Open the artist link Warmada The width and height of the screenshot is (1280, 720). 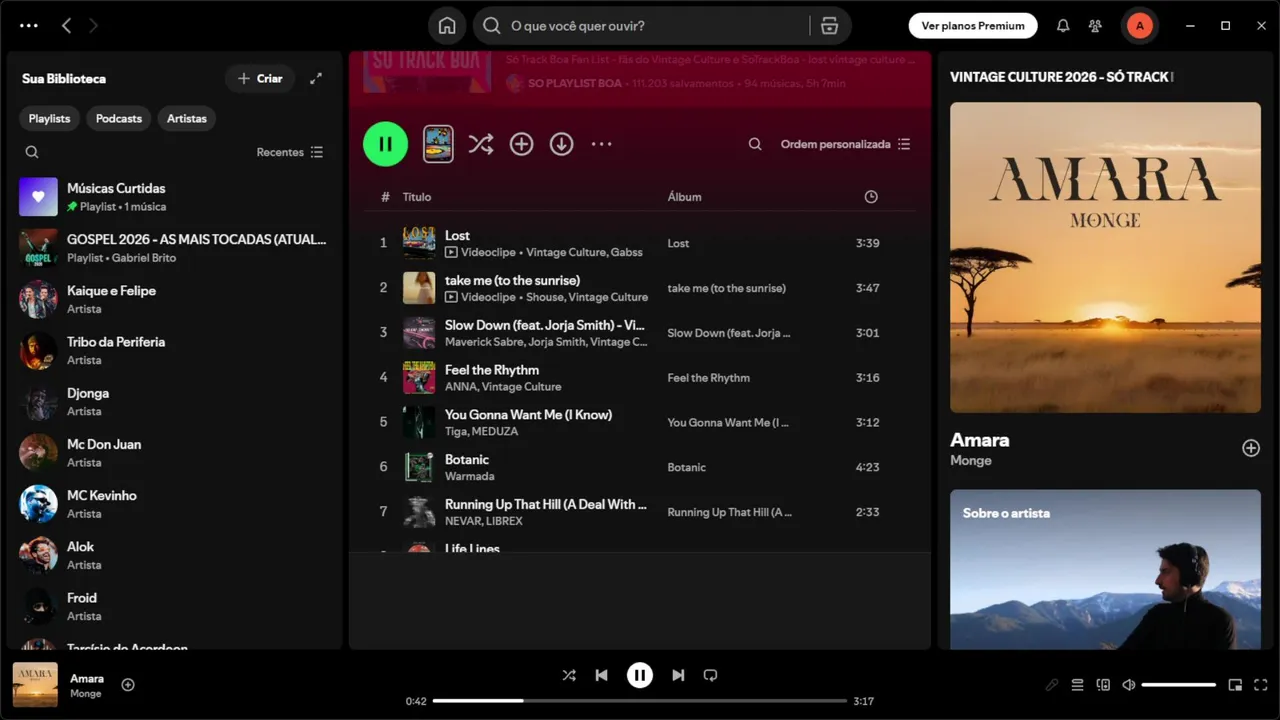click(470, 476)
